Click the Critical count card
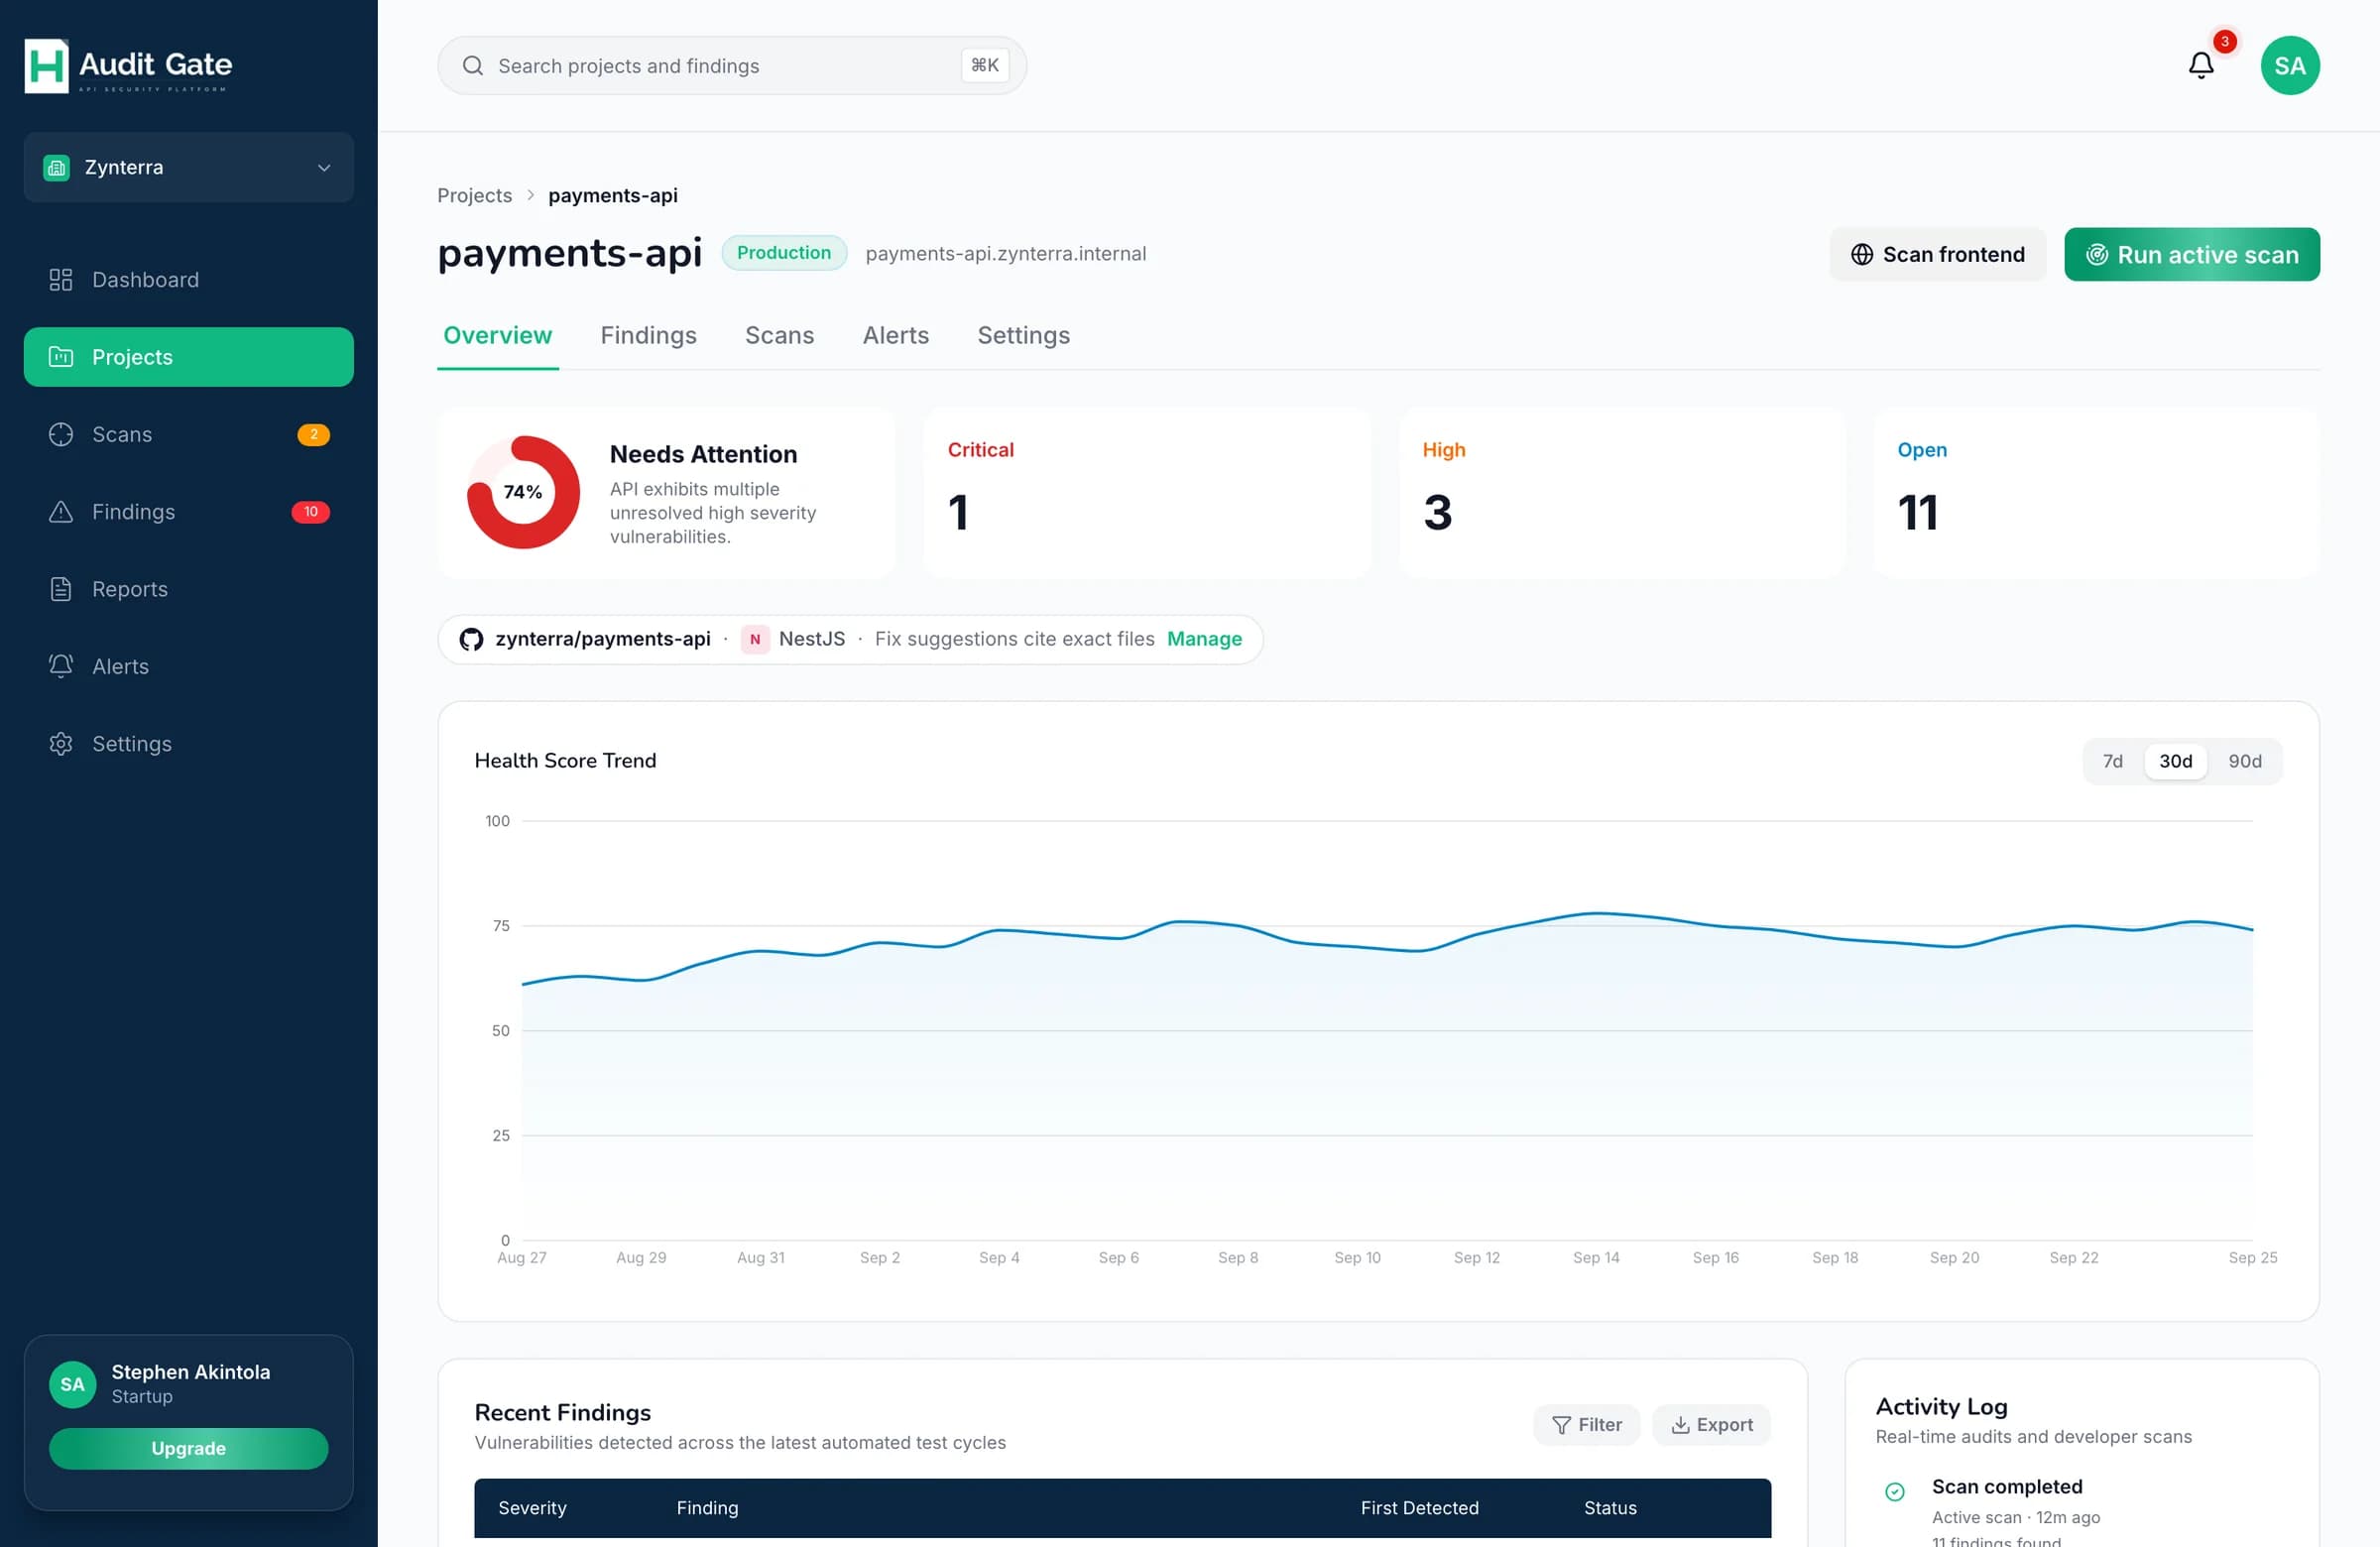The width and height of the screenshot is (2380, 1547). point(1147,492)
